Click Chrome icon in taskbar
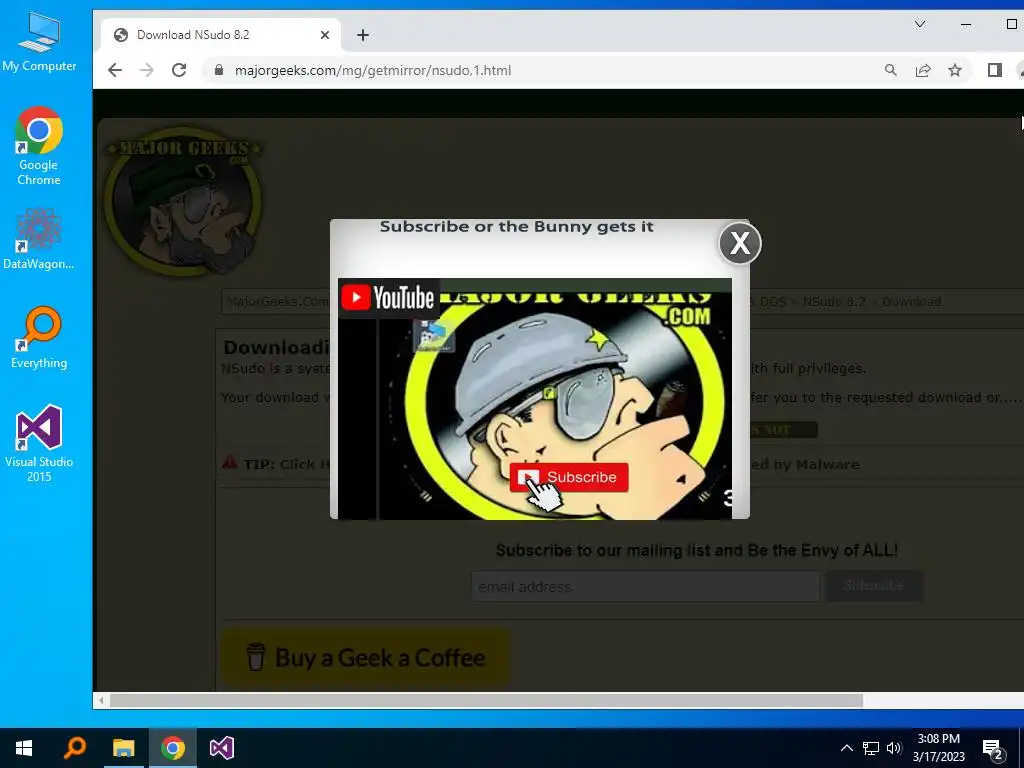Image resolution: width=1024 pixels, height=768 pixels. [x=172, y=748]
